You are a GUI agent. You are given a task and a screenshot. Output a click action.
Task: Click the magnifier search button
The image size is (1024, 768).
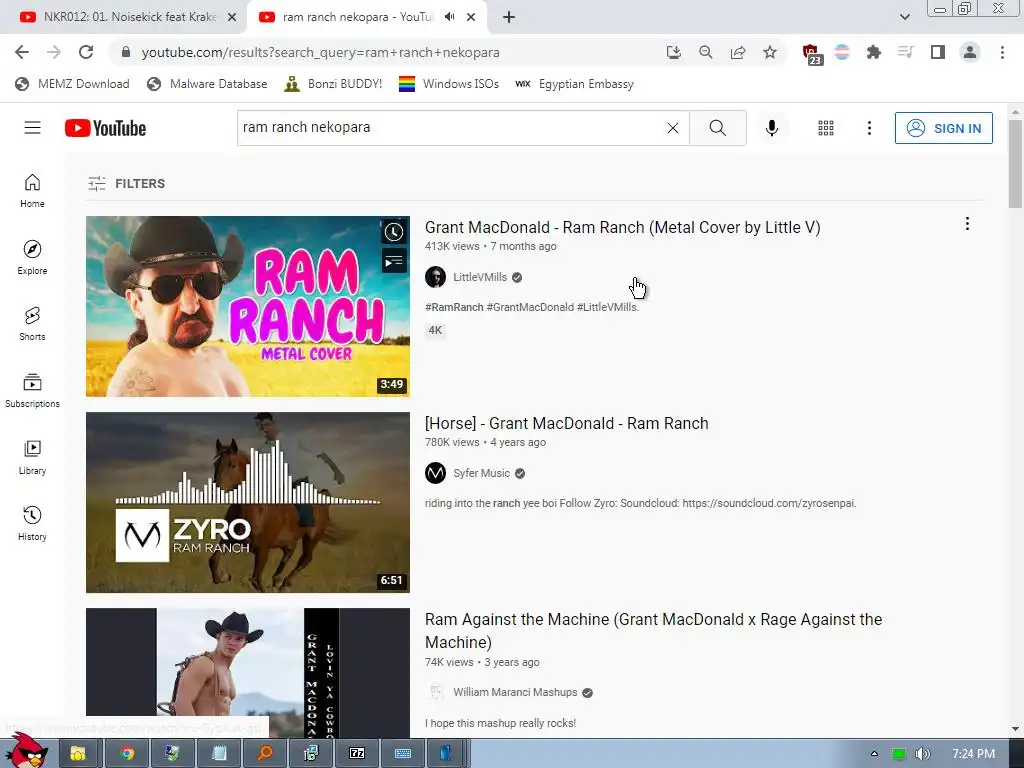[x=718, y=128]
